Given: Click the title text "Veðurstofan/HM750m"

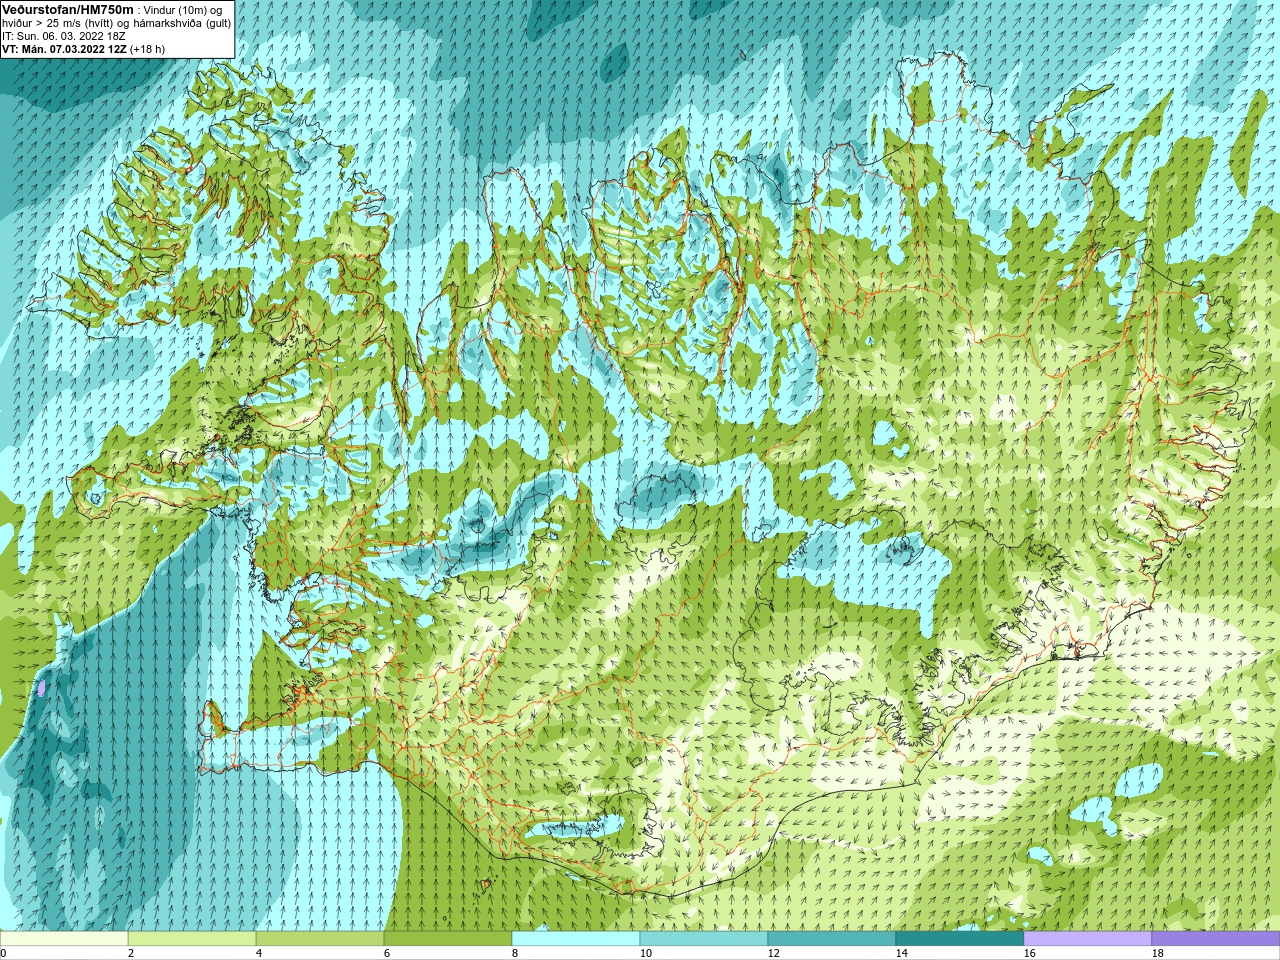Looking at the screenshot, I should click(x=67, y=9).
